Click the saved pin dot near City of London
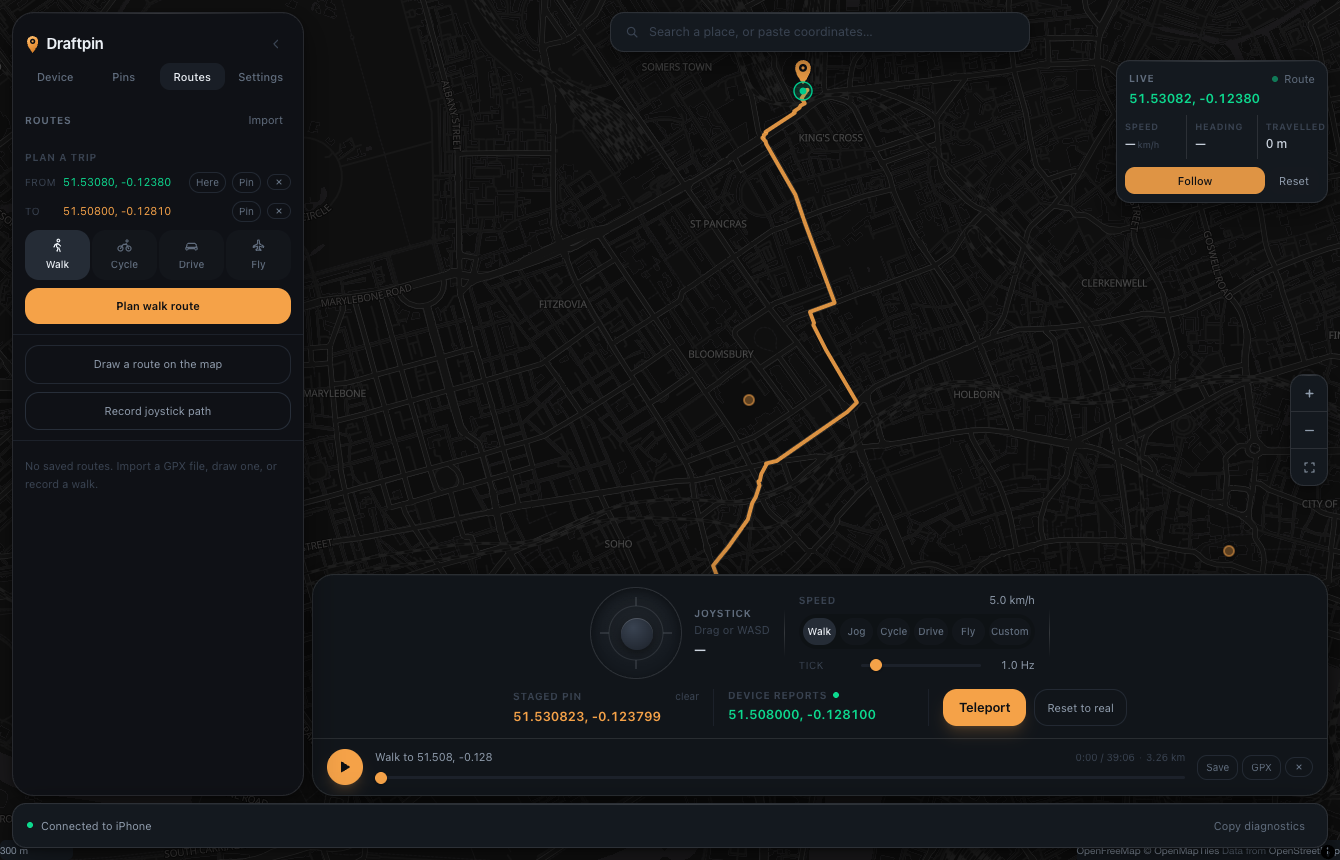The width and height of the screenshot is (1340, 860). 1229,551
